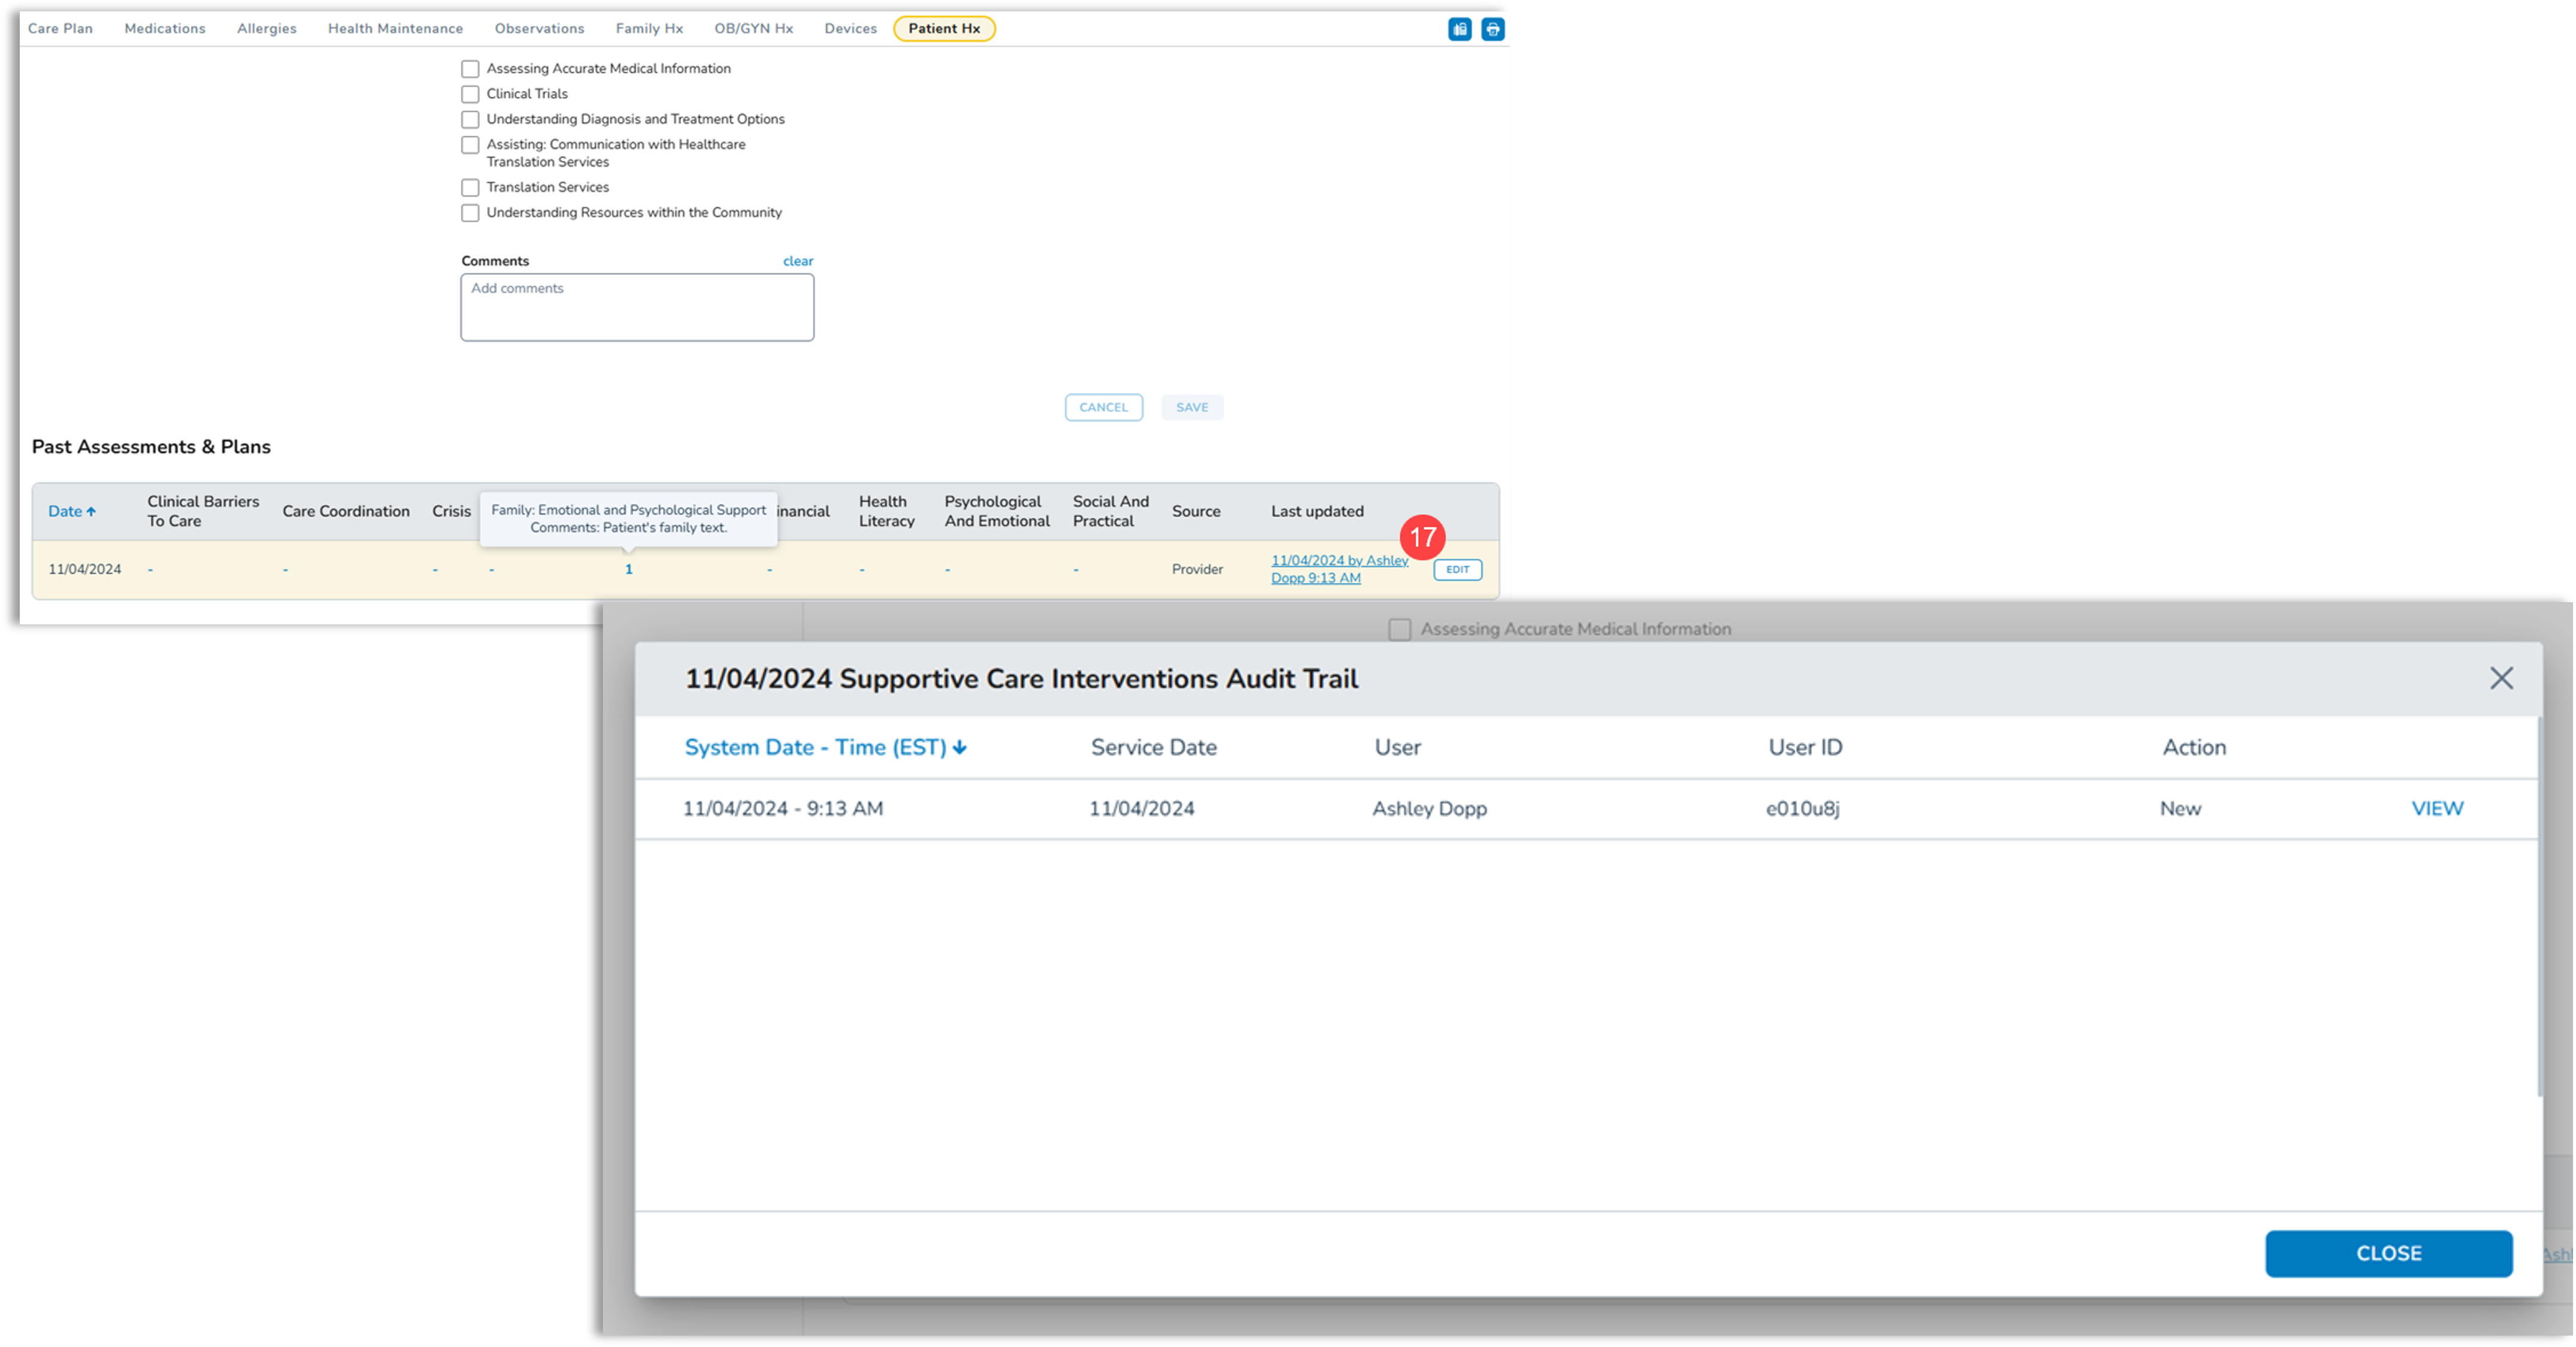Viewport: 2576px width, 1347px height.
Task: Close the Audit Trail dialog with X
Action: tap(2501, 678)
